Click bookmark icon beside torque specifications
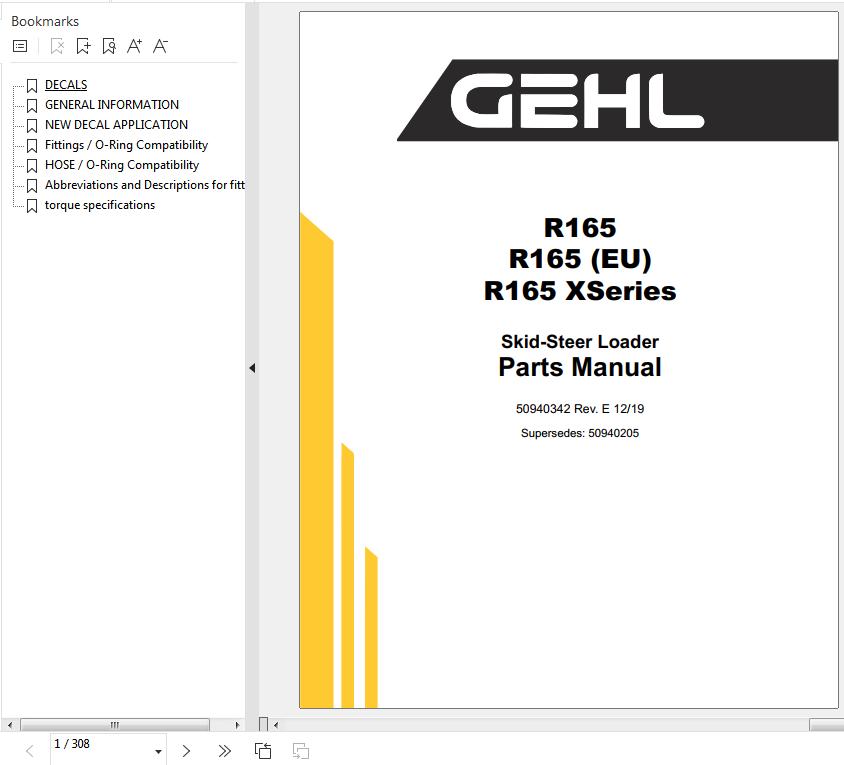844x765 pixels. 32,206
